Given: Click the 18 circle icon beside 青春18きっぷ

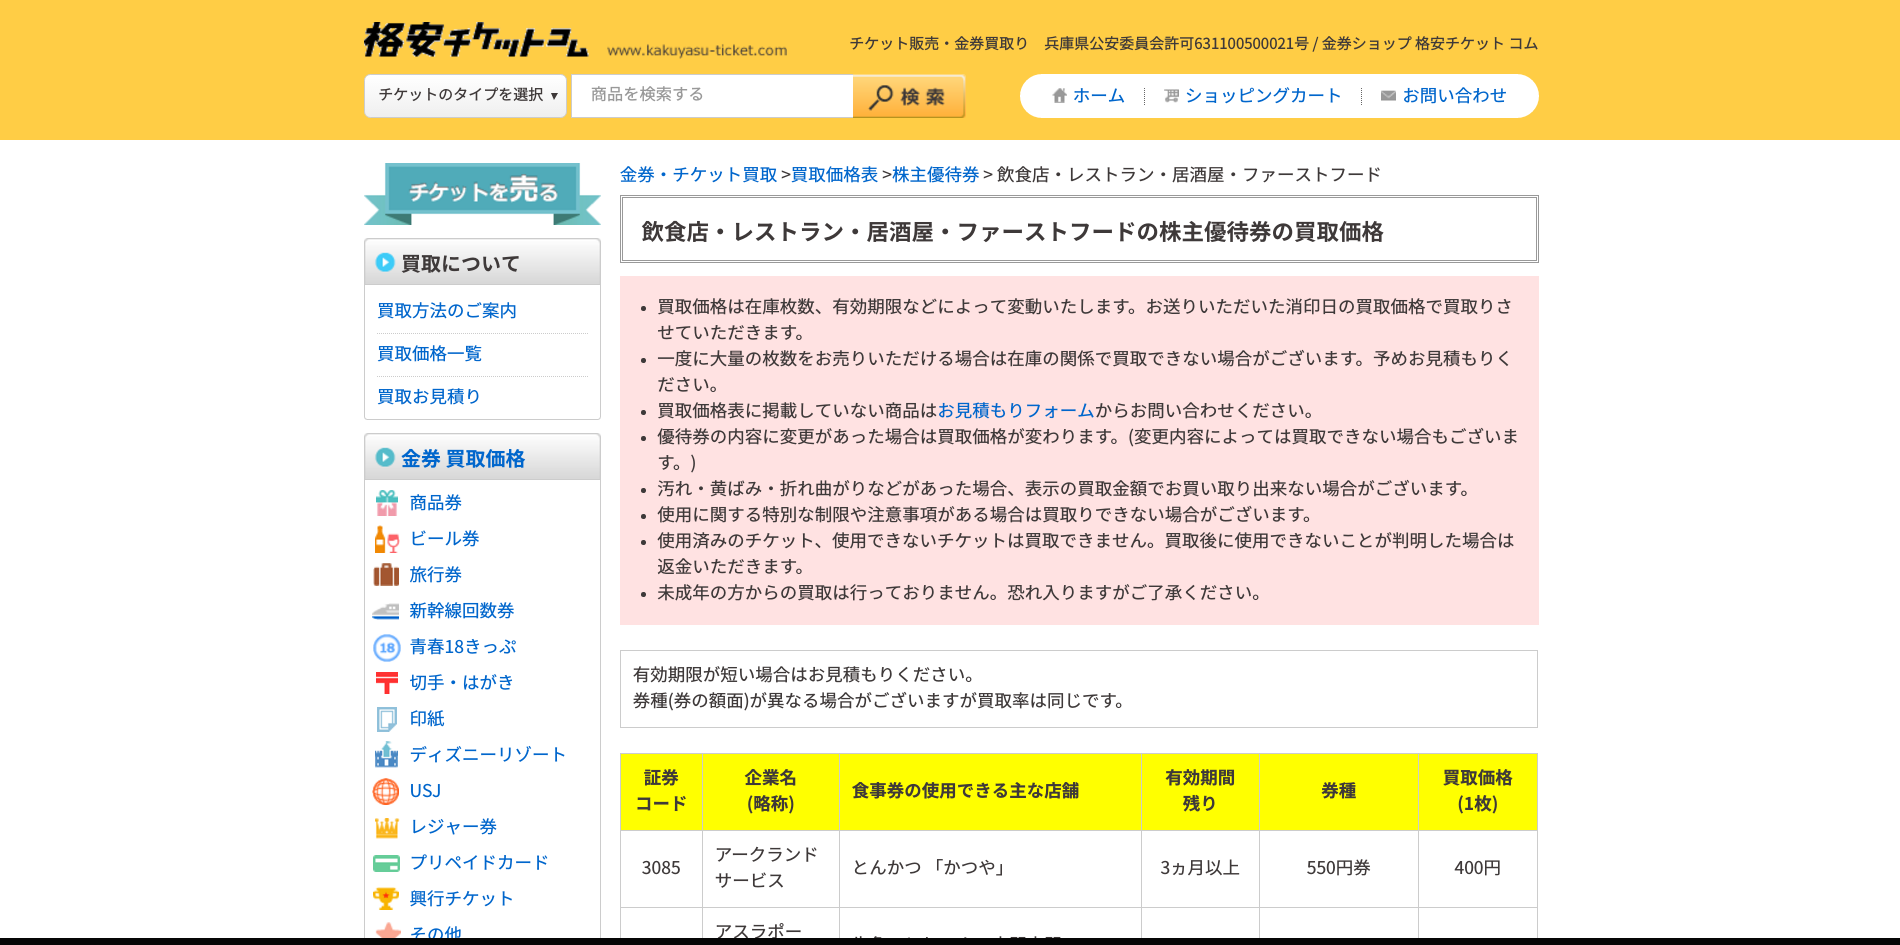Looking at the screenshot, I should (386, 647).
